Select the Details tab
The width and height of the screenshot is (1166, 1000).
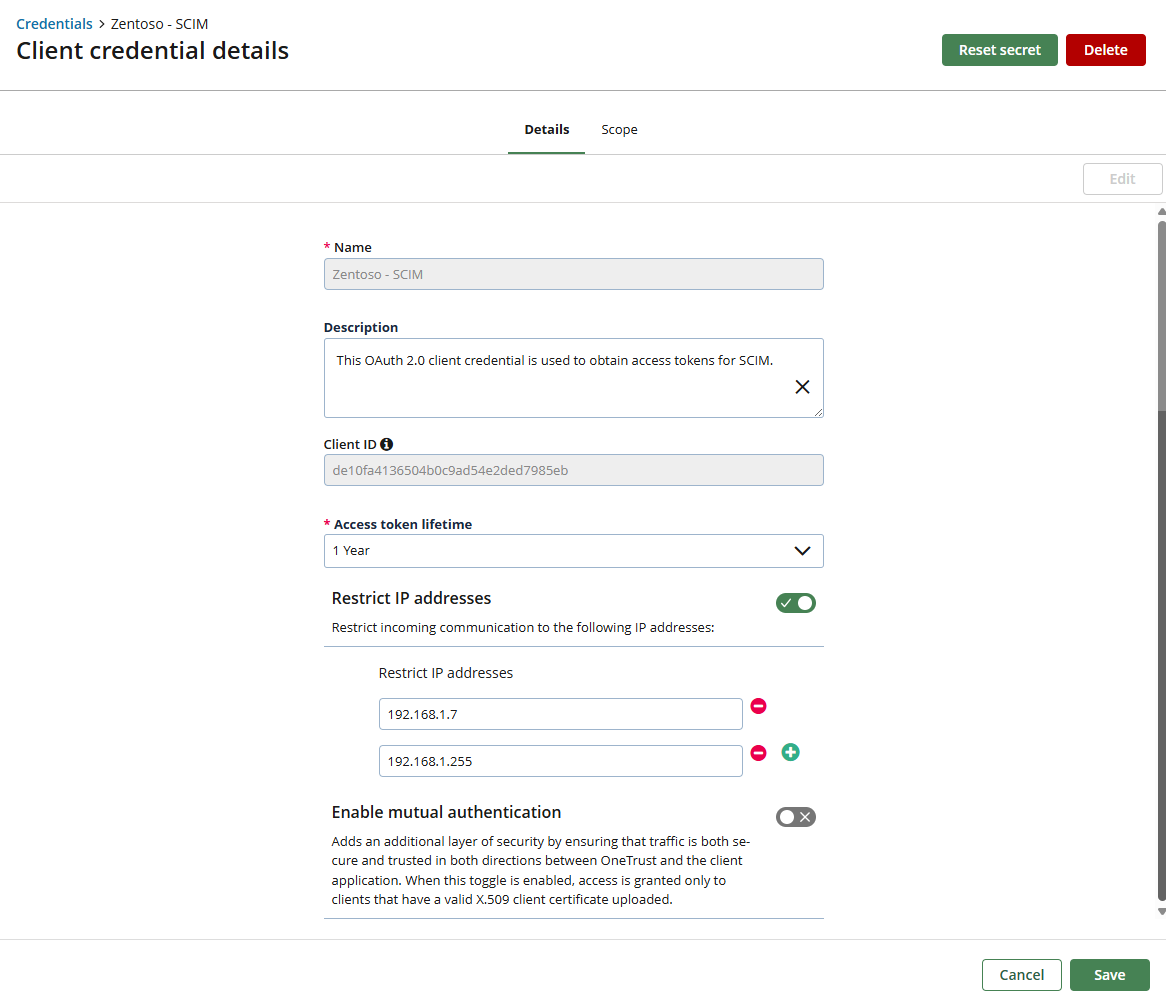(x=546, y=130)
